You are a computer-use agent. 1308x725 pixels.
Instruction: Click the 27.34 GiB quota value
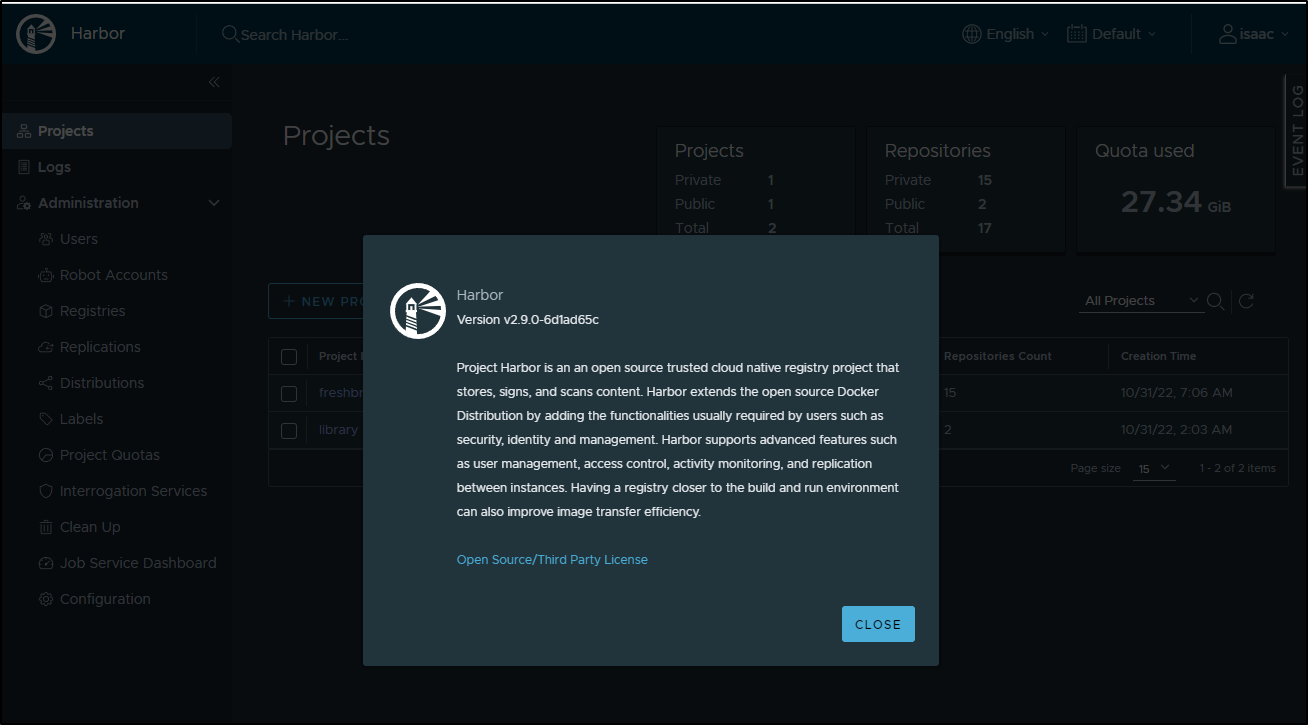[1175, 202]
